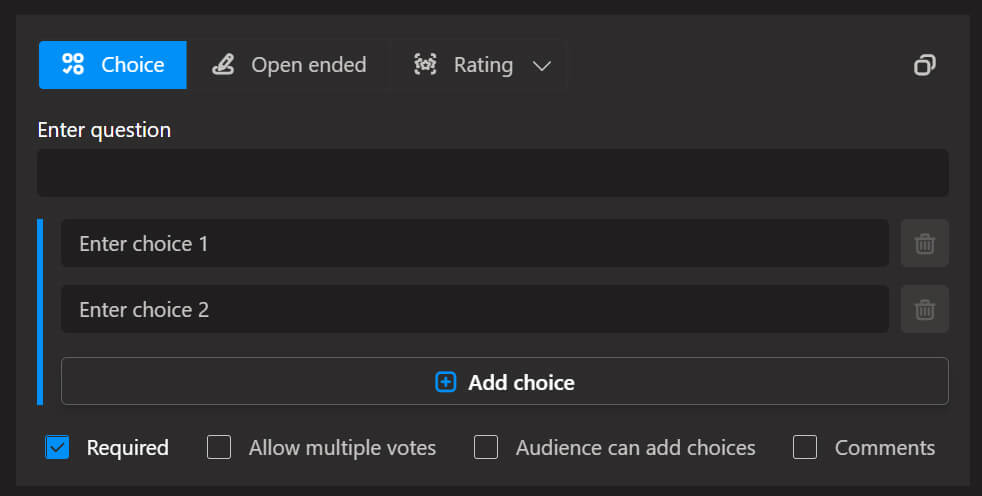
Task: Click the Enter question text field
Action: [x=492, y=173]
